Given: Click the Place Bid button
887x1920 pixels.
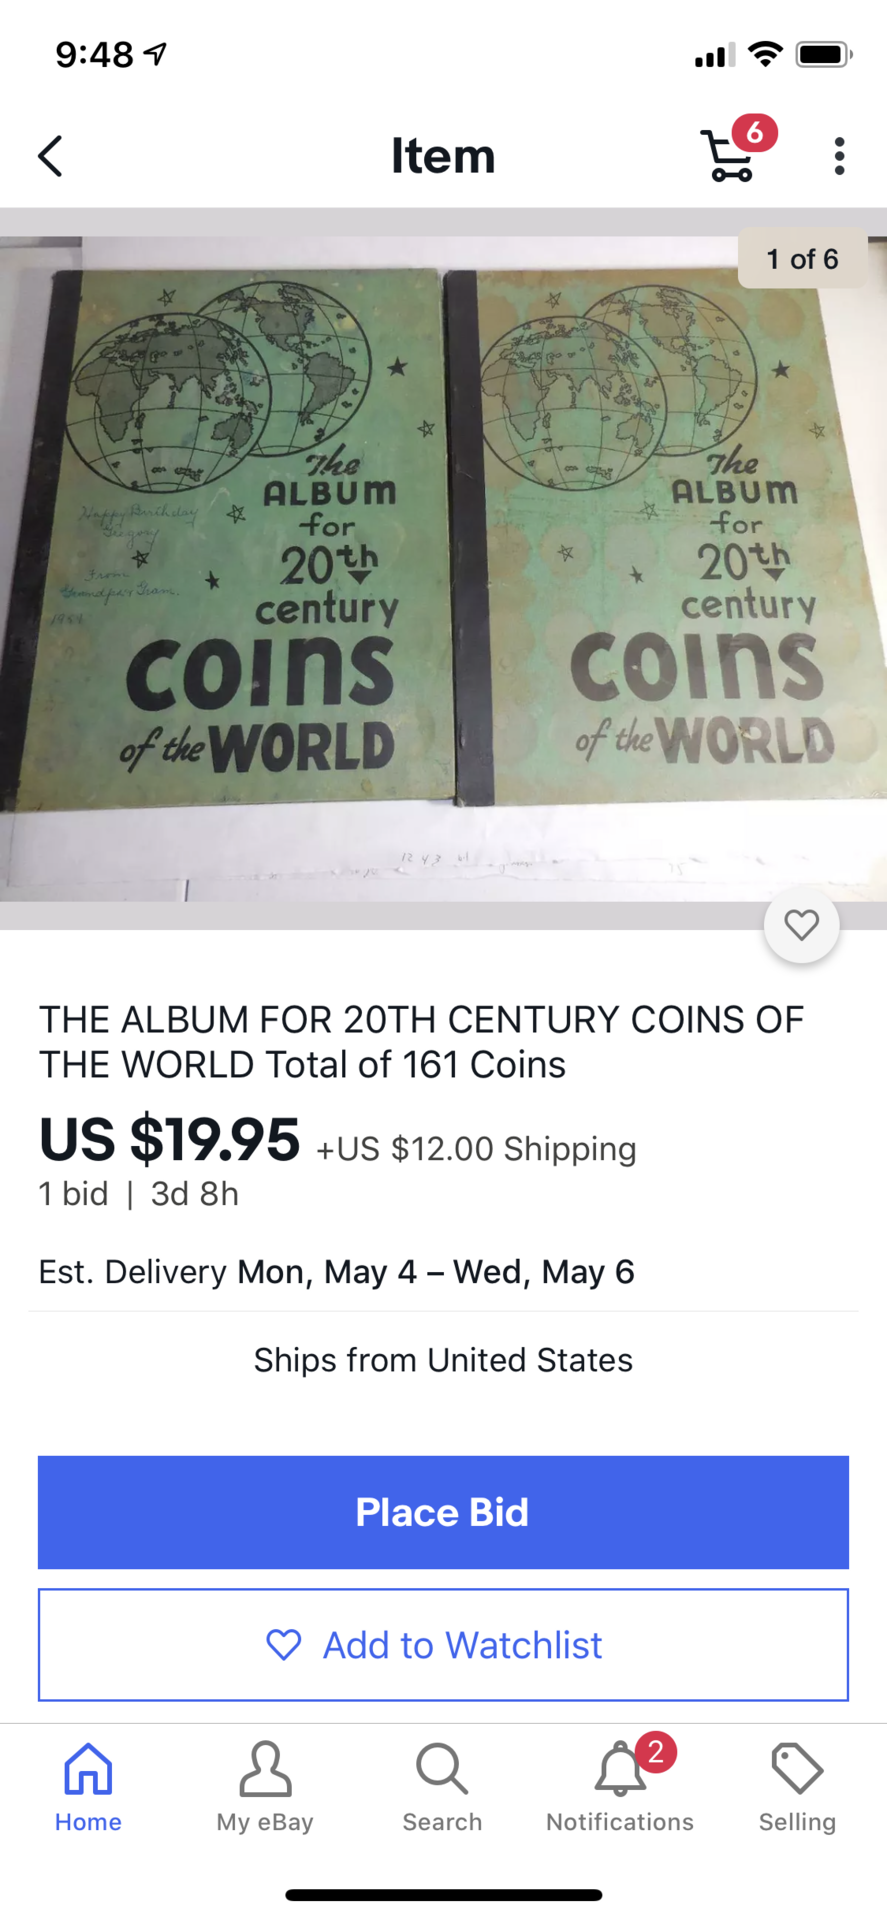Looking at the screenshot, I should tap(443, 1512).
